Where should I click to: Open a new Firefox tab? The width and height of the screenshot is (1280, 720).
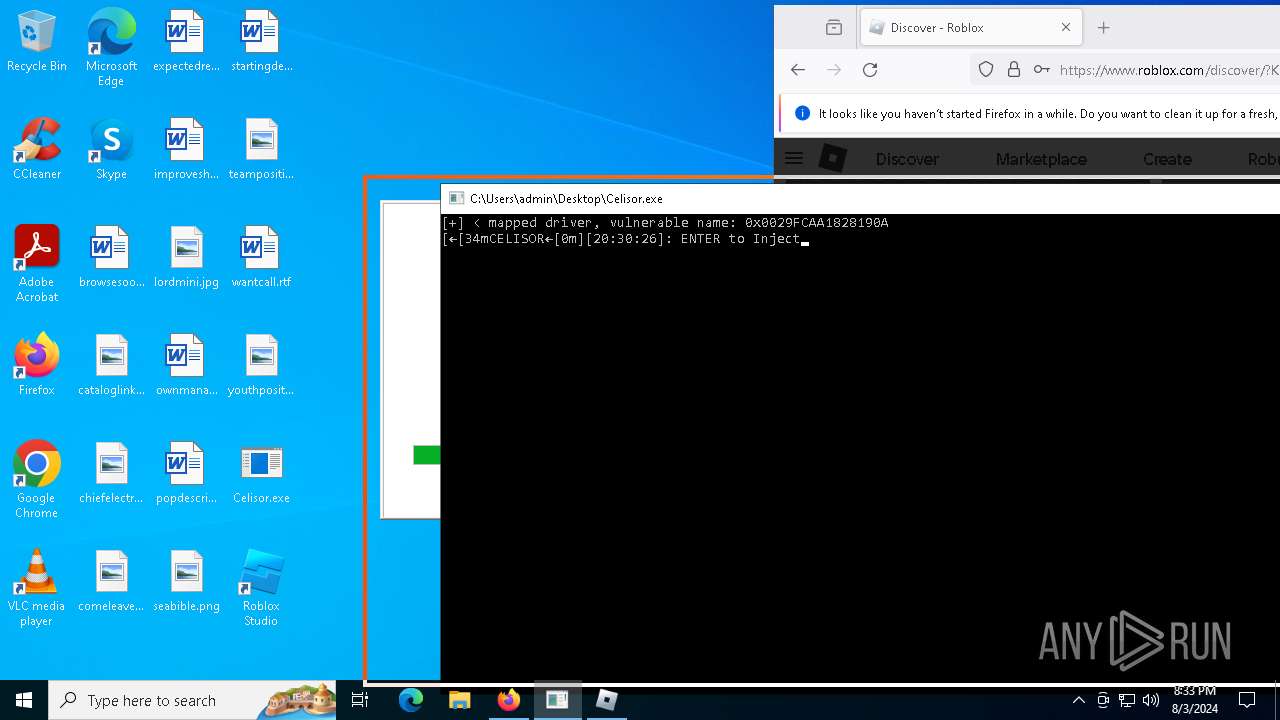click(1104, 28)
